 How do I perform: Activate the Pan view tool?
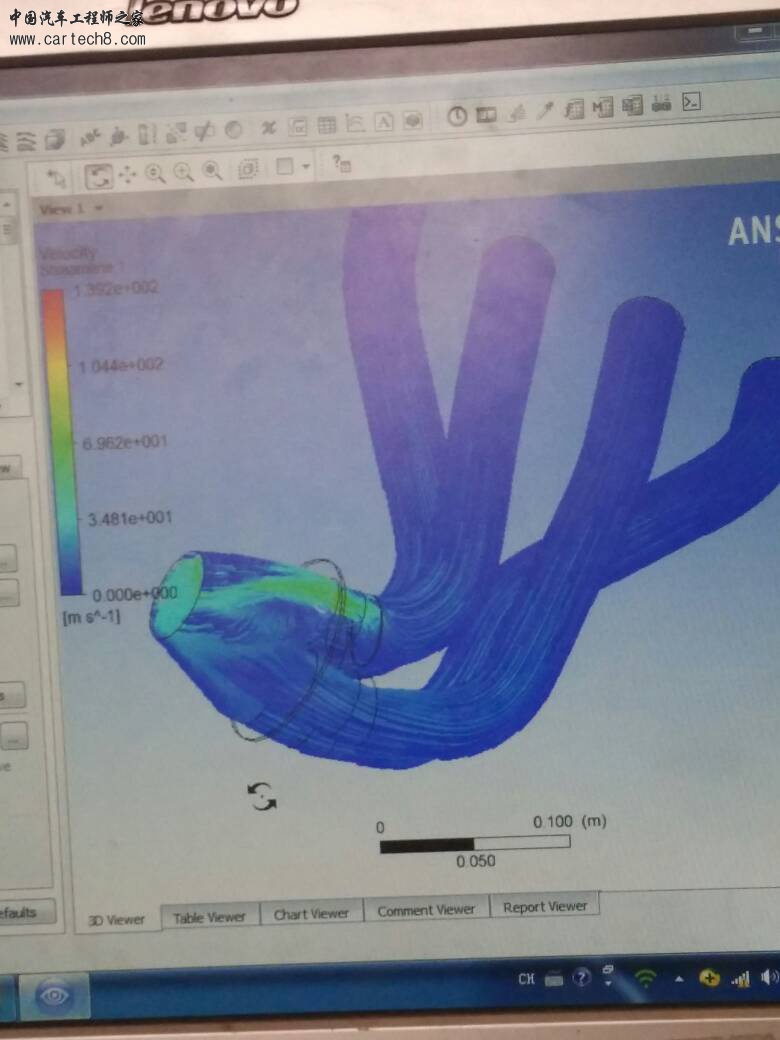[127, 175]
